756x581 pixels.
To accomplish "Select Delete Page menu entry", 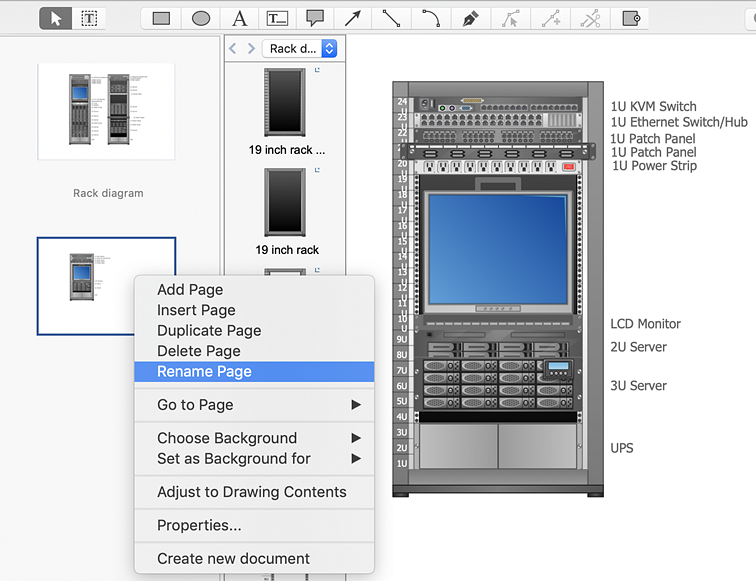I will coord(199,351).
